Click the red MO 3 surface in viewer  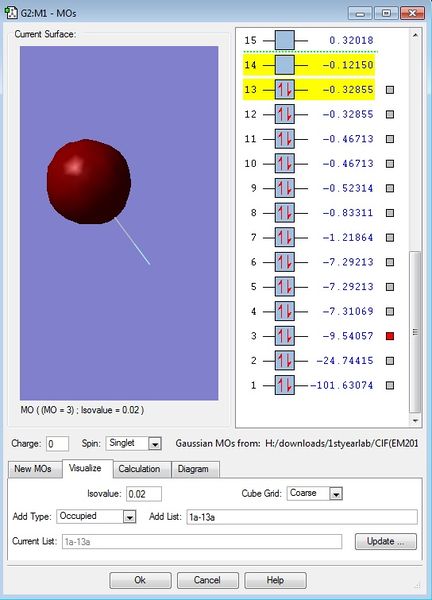click(x=89, y=182)
